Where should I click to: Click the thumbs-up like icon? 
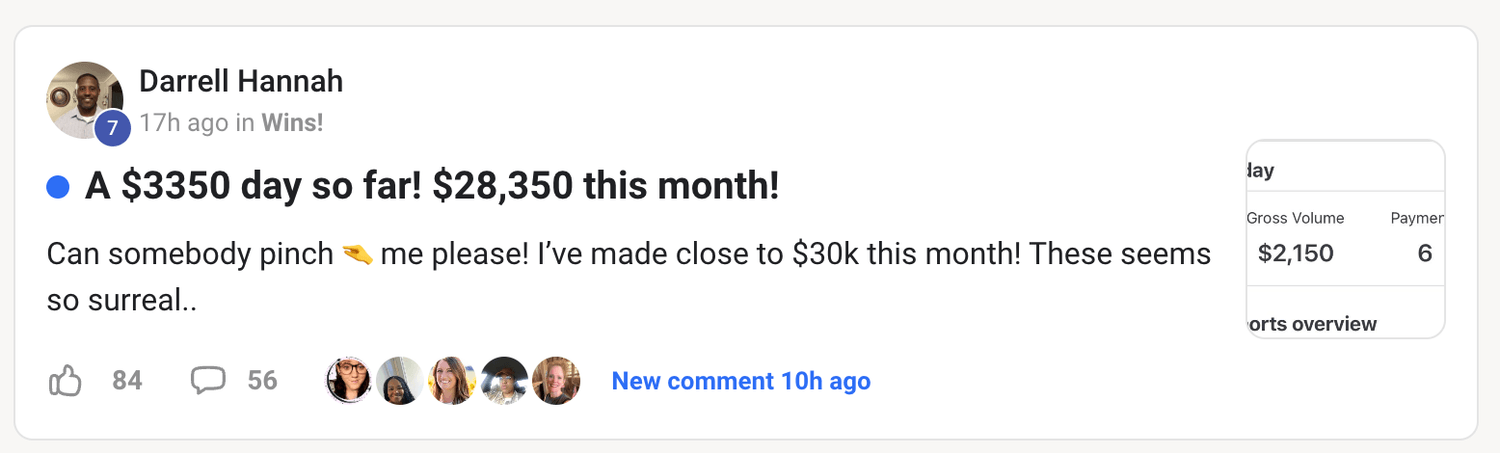(65, 381)
